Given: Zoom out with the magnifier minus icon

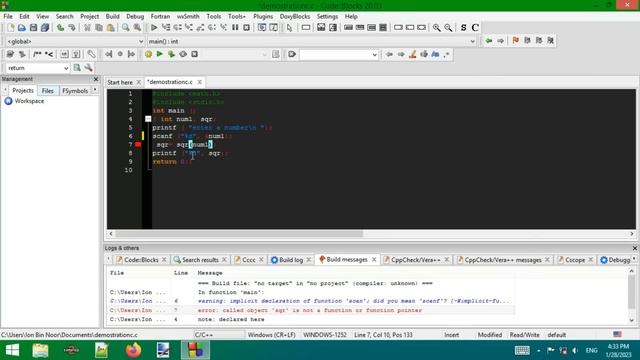Looking at the screenshot, I should (448, 28).
